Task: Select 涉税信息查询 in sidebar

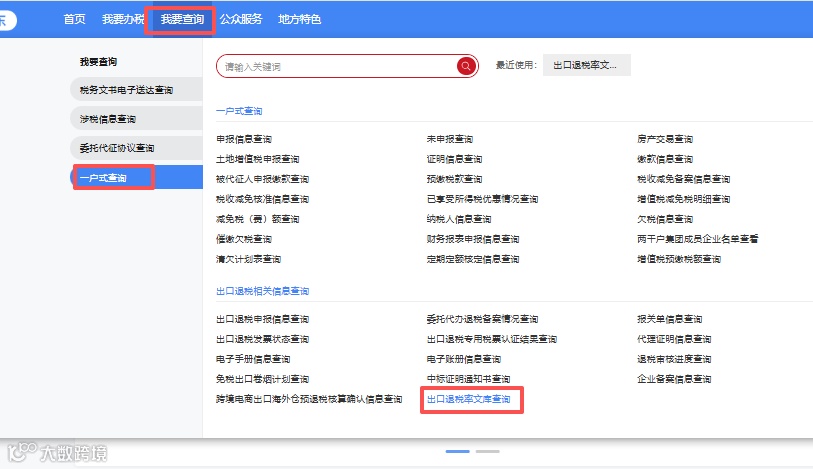Action: point(136,119)
